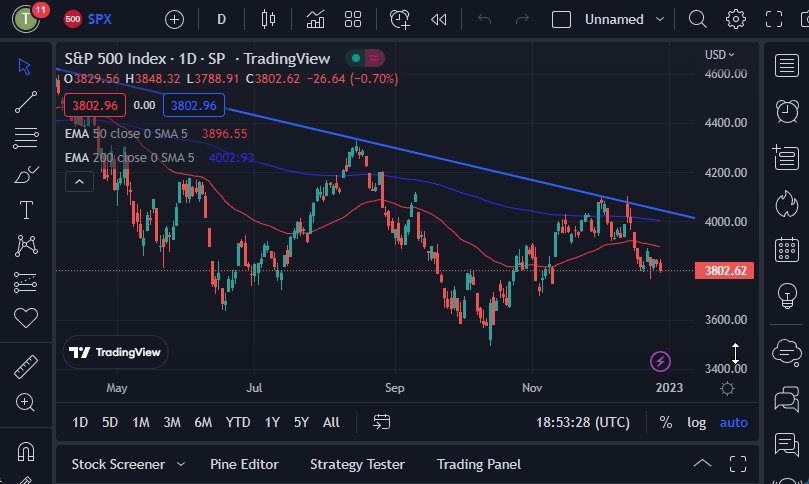This screenshot has height=484, width=809.
Task: Select the Text tool
Action: (26, 210)
